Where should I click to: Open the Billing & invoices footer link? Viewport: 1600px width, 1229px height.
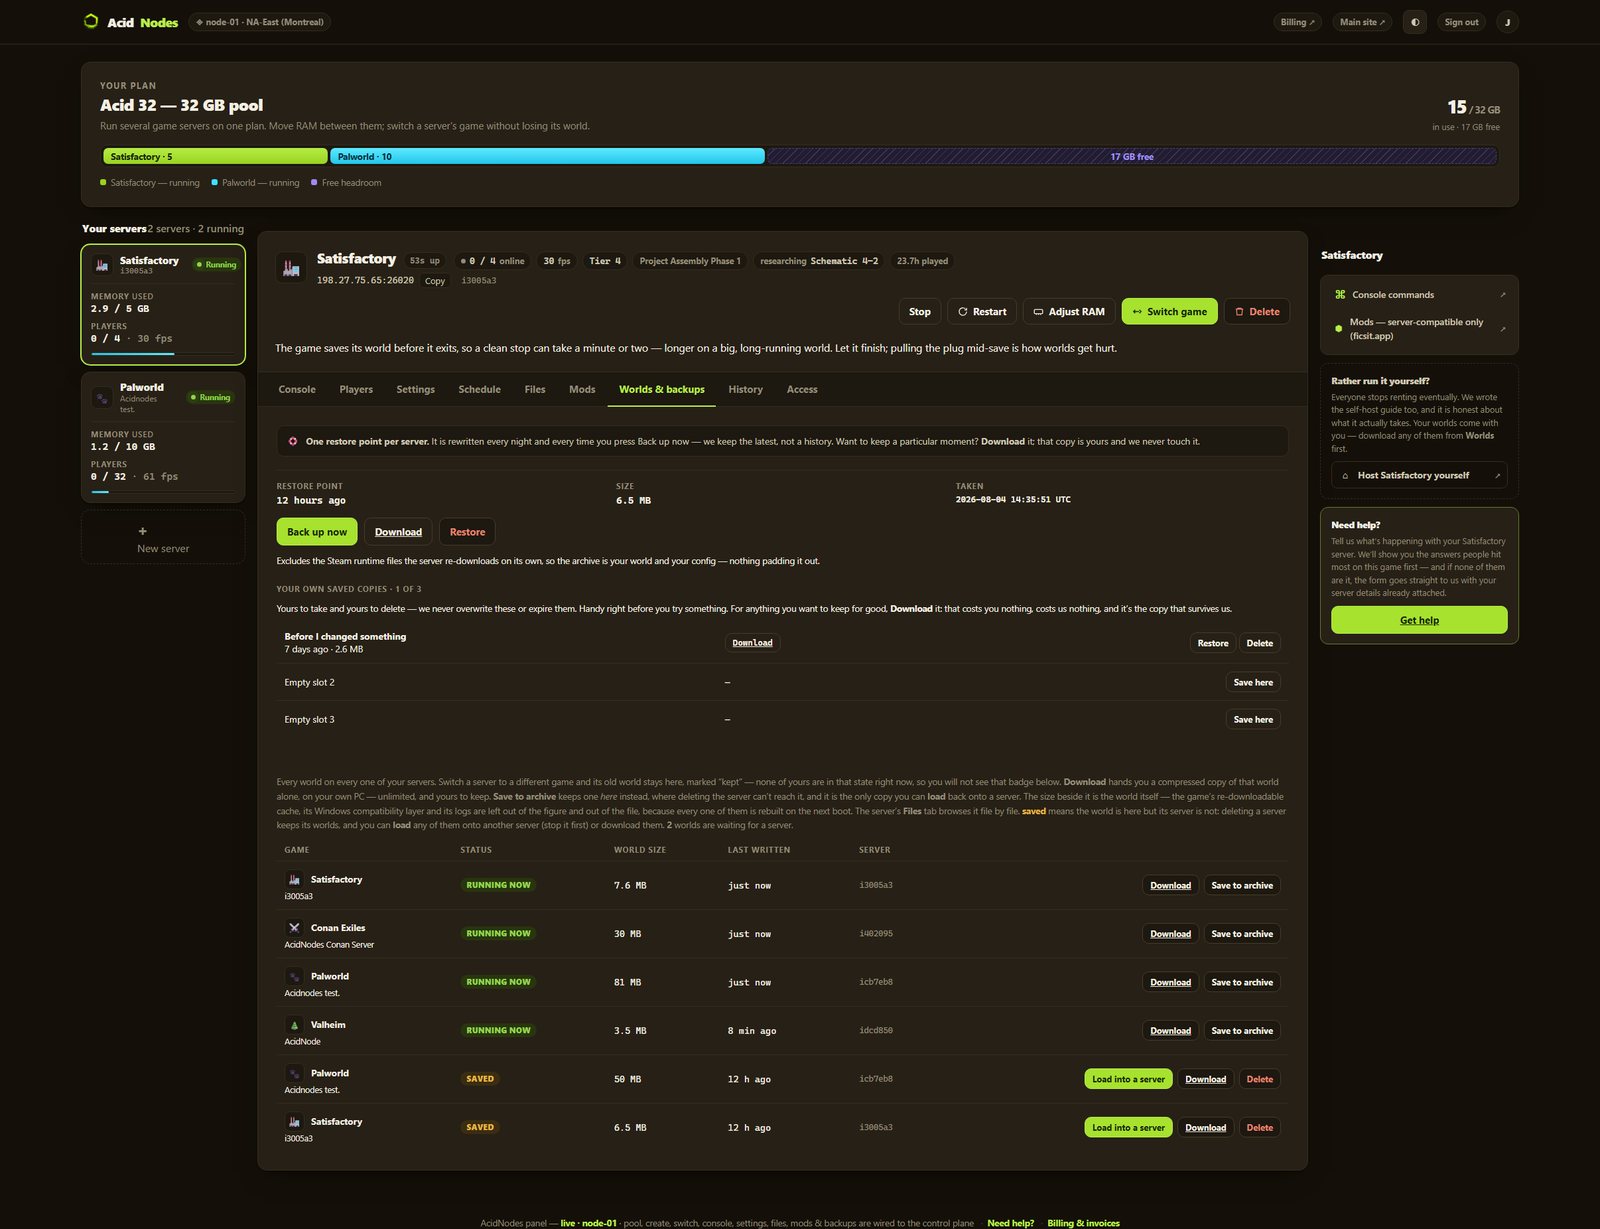pos(1083,1223)
